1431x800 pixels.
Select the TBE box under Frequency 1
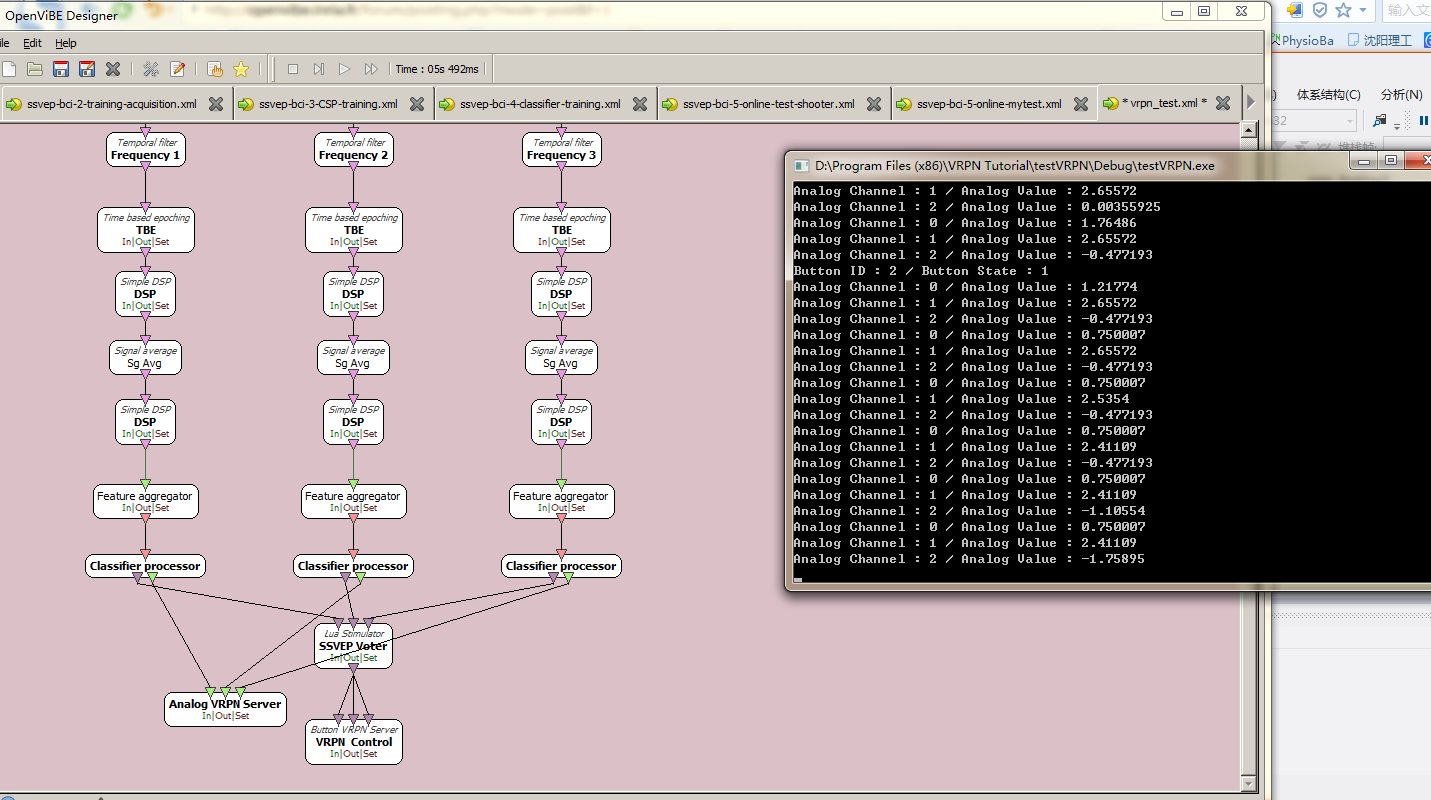(x=146, y=230)
